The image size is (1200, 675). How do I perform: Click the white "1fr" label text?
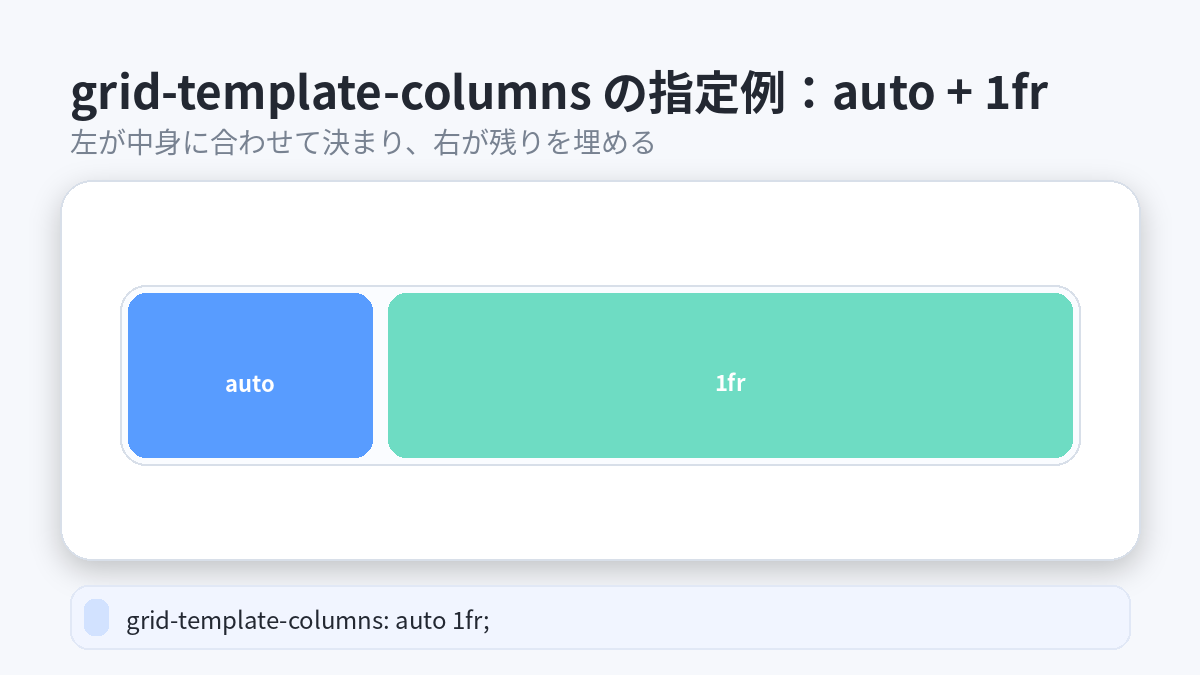coord(730,383)
